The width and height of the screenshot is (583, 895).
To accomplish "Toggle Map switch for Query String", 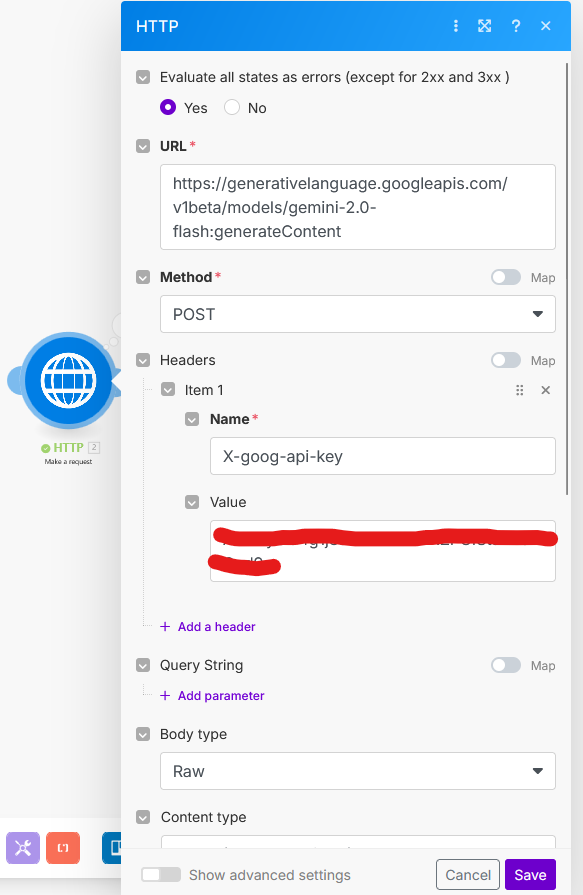I will pos(506,666).
